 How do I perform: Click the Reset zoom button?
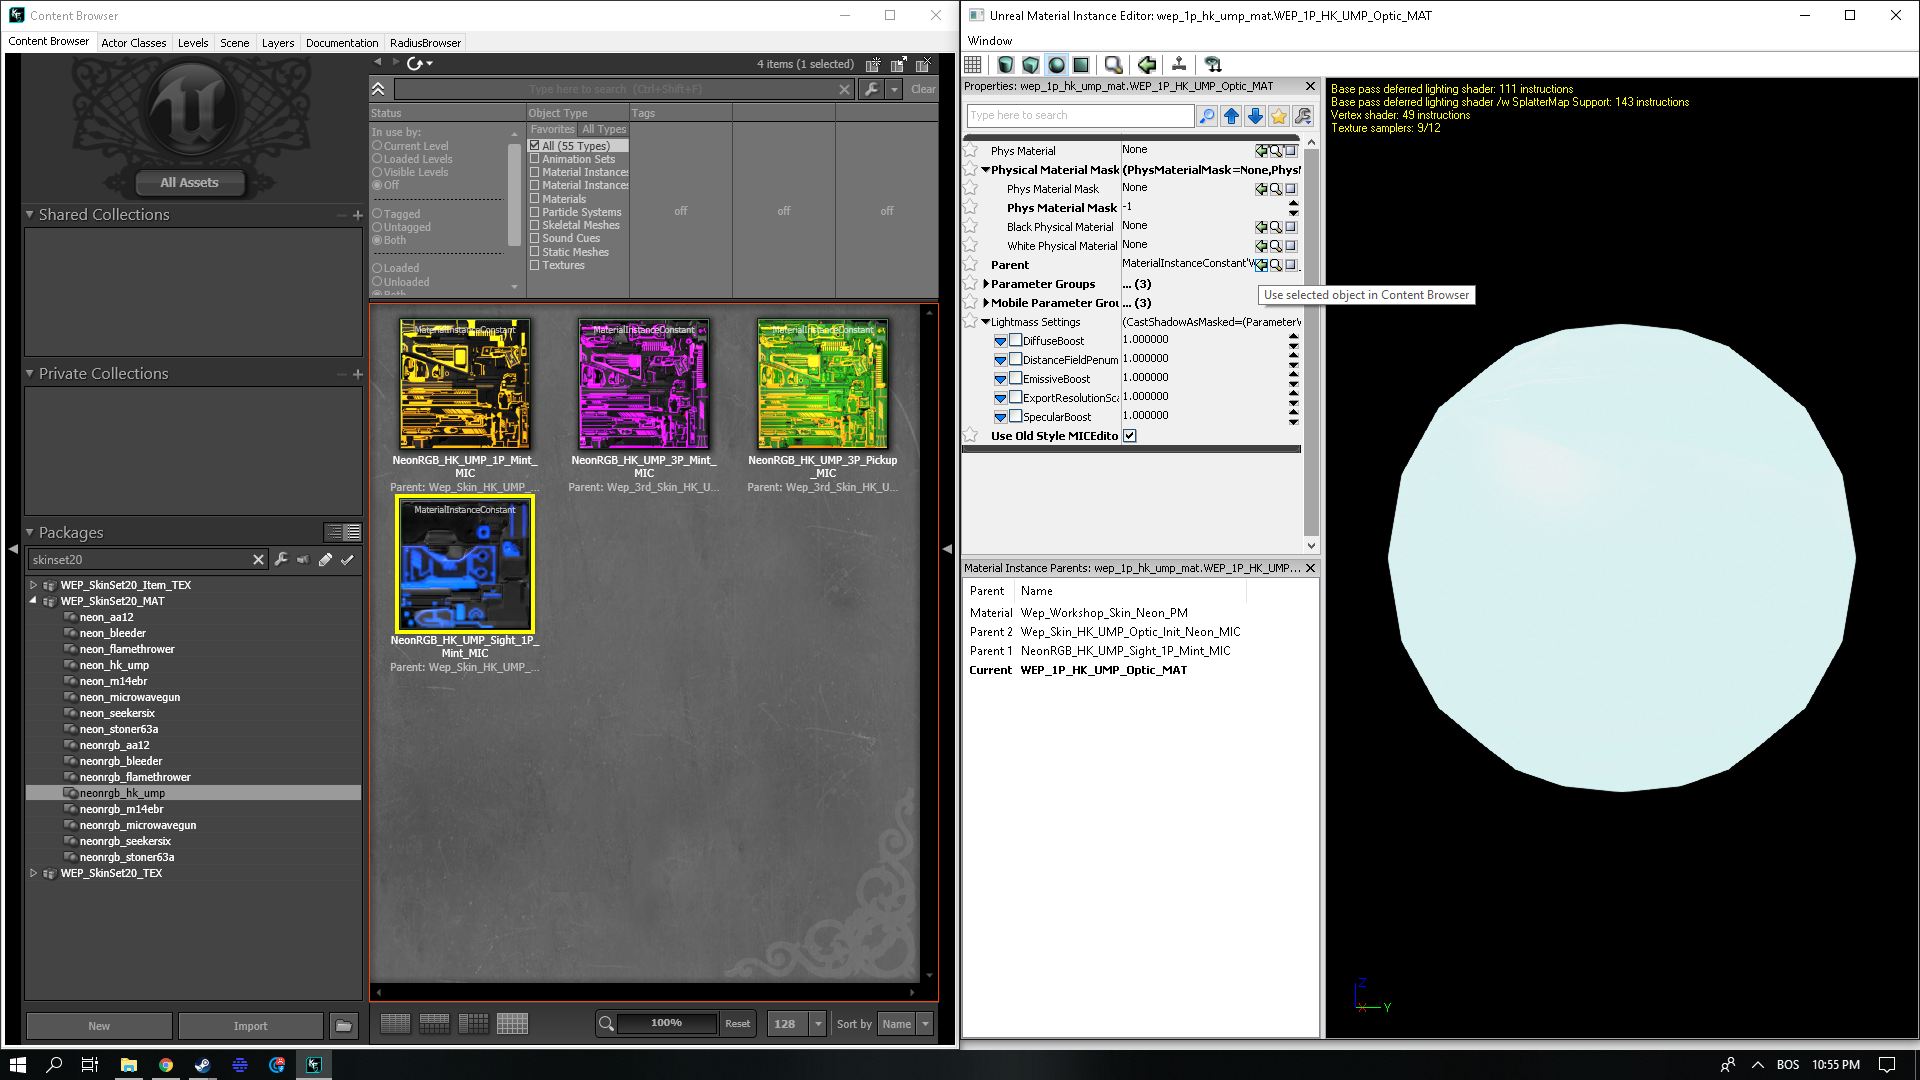coord(737,1023)
